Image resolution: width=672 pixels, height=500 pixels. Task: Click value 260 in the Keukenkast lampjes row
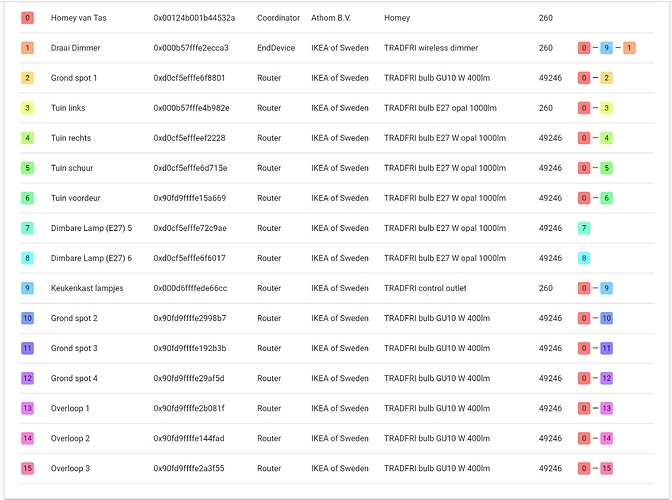[x=546, y=288]
